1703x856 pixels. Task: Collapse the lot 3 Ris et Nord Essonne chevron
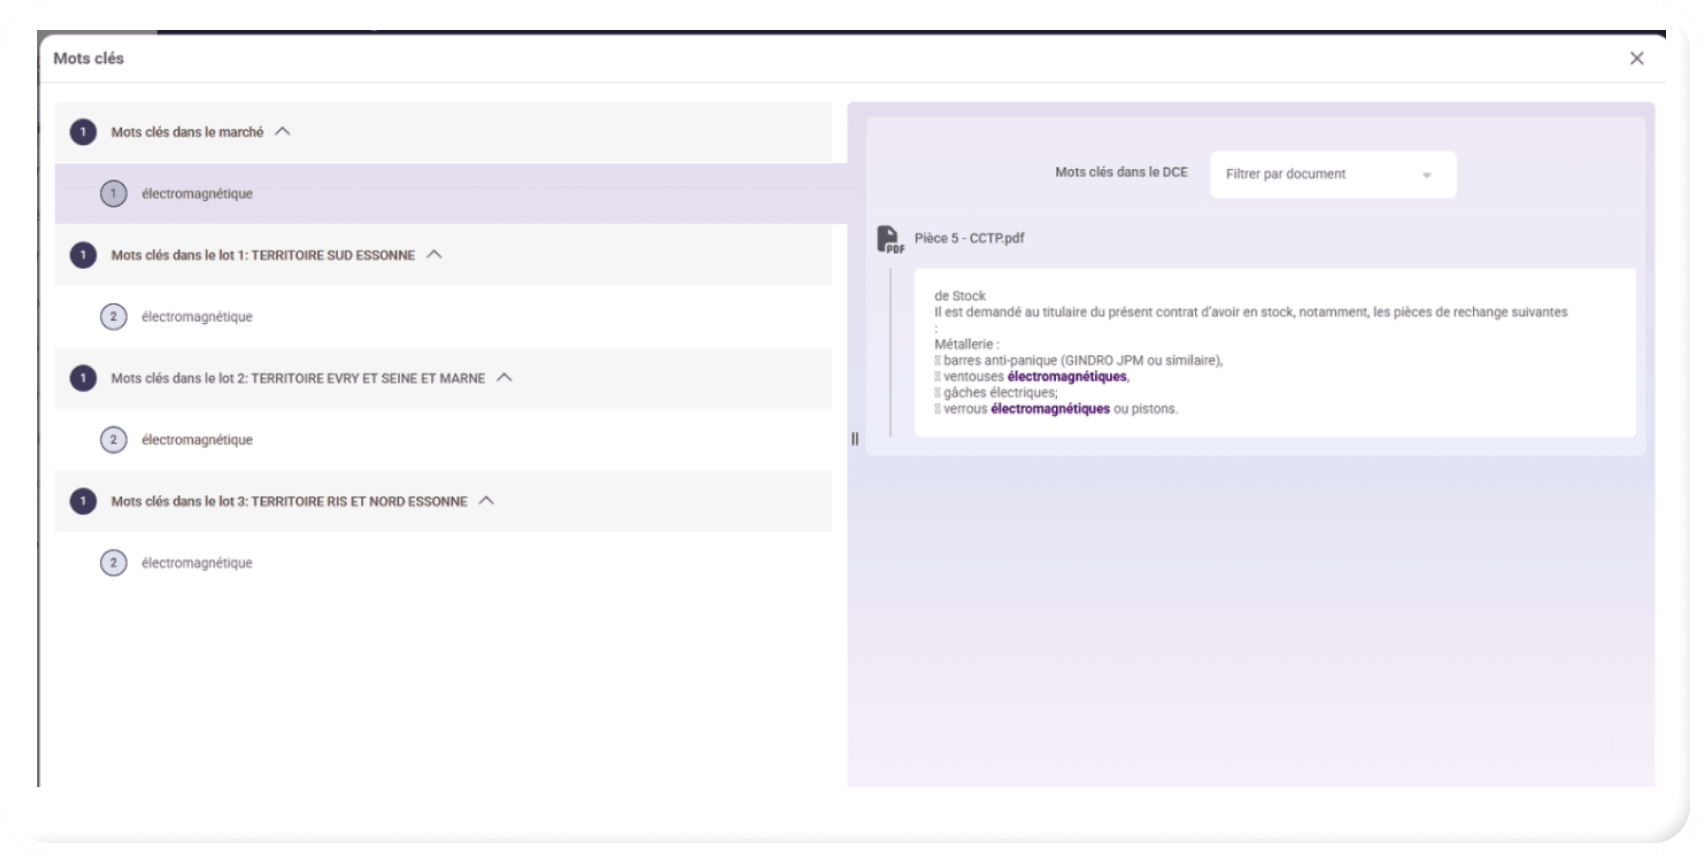pyautogui.click(x=486, y=500)
